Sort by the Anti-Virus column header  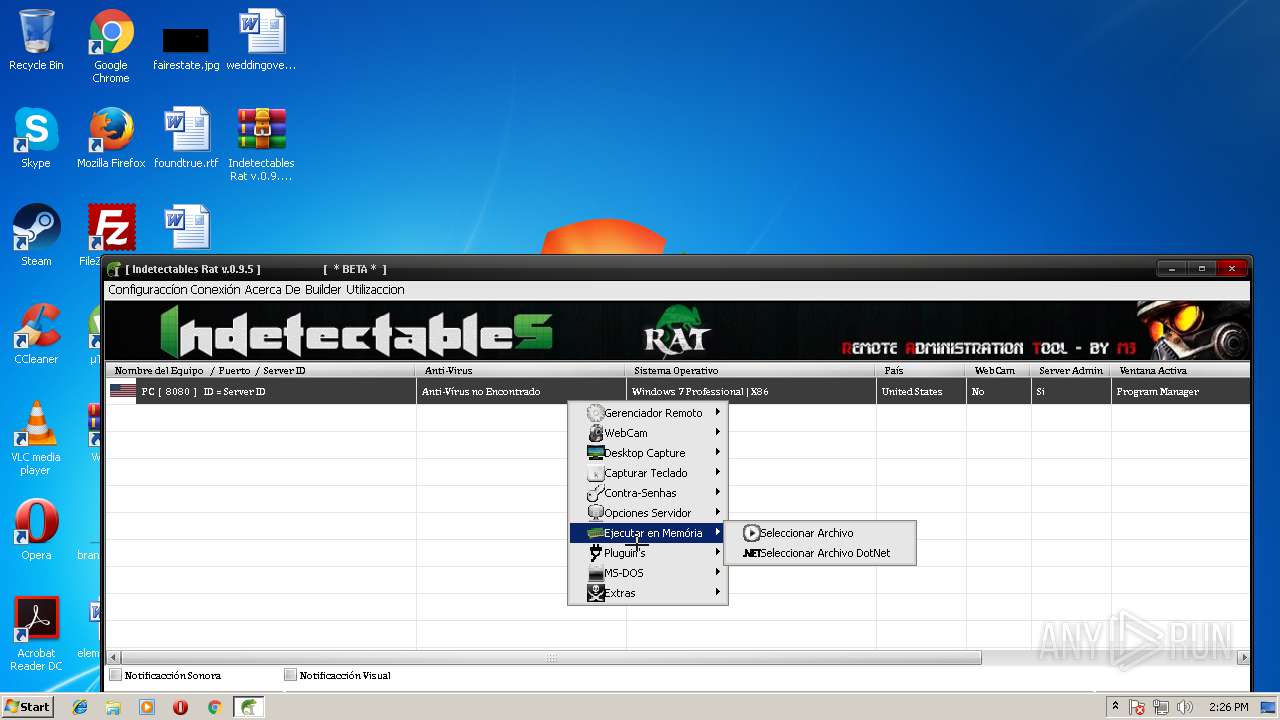coord(521,371)
